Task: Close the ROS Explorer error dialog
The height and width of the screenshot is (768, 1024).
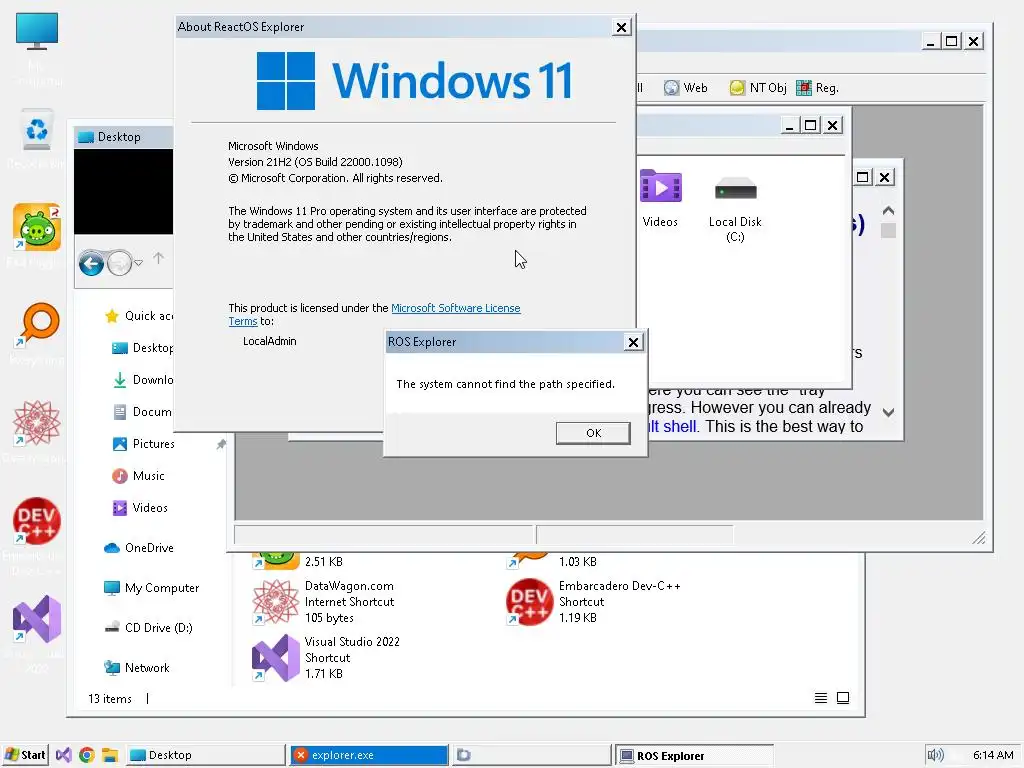Action: tap(633, 342)
